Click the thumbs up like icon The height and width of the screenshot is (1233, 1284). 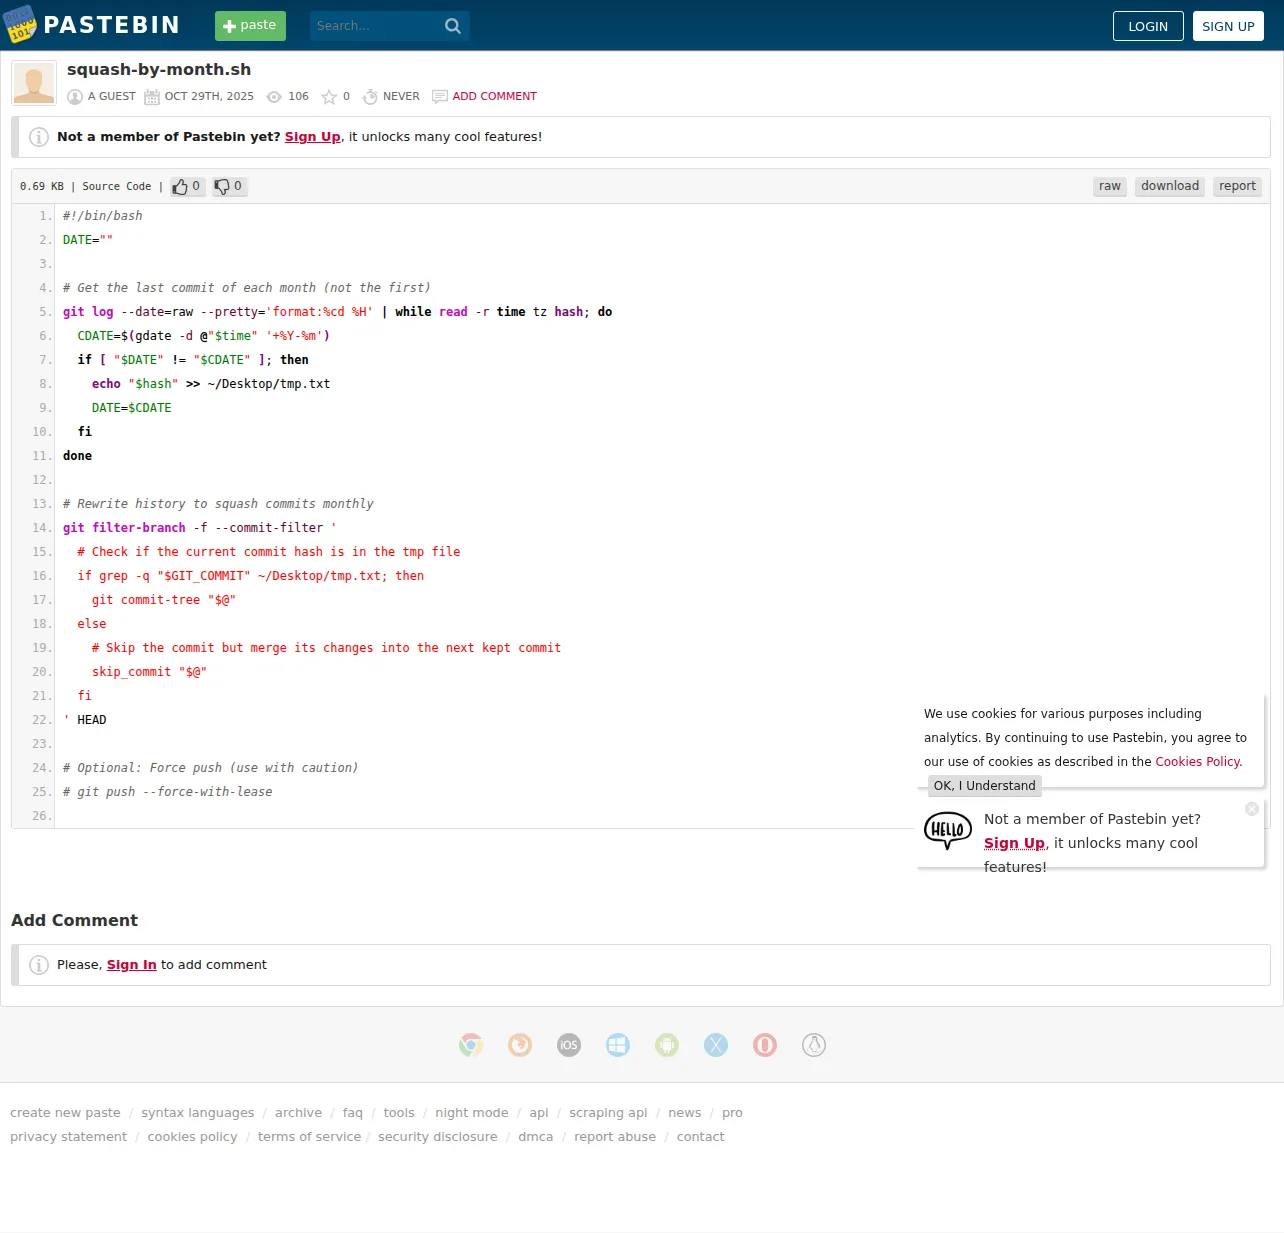(x=180, y=187)
